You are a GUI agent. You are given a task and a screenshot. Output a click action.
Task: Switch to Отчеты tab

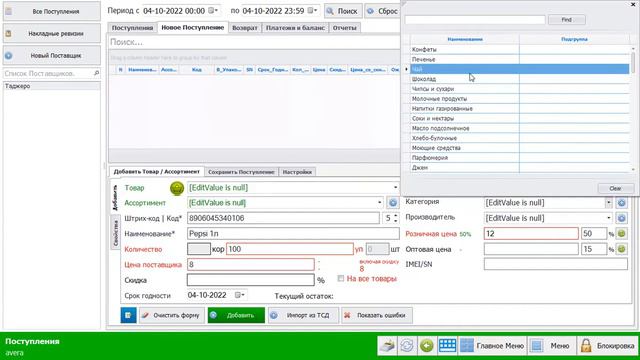coord(344,28)
